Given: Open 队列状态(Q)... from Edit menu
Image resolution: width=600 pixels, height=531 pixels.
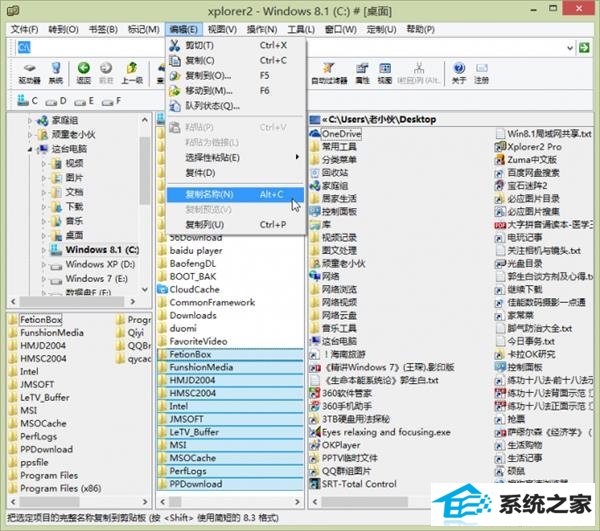Looking at the screenshot, I should pos(235,106).
